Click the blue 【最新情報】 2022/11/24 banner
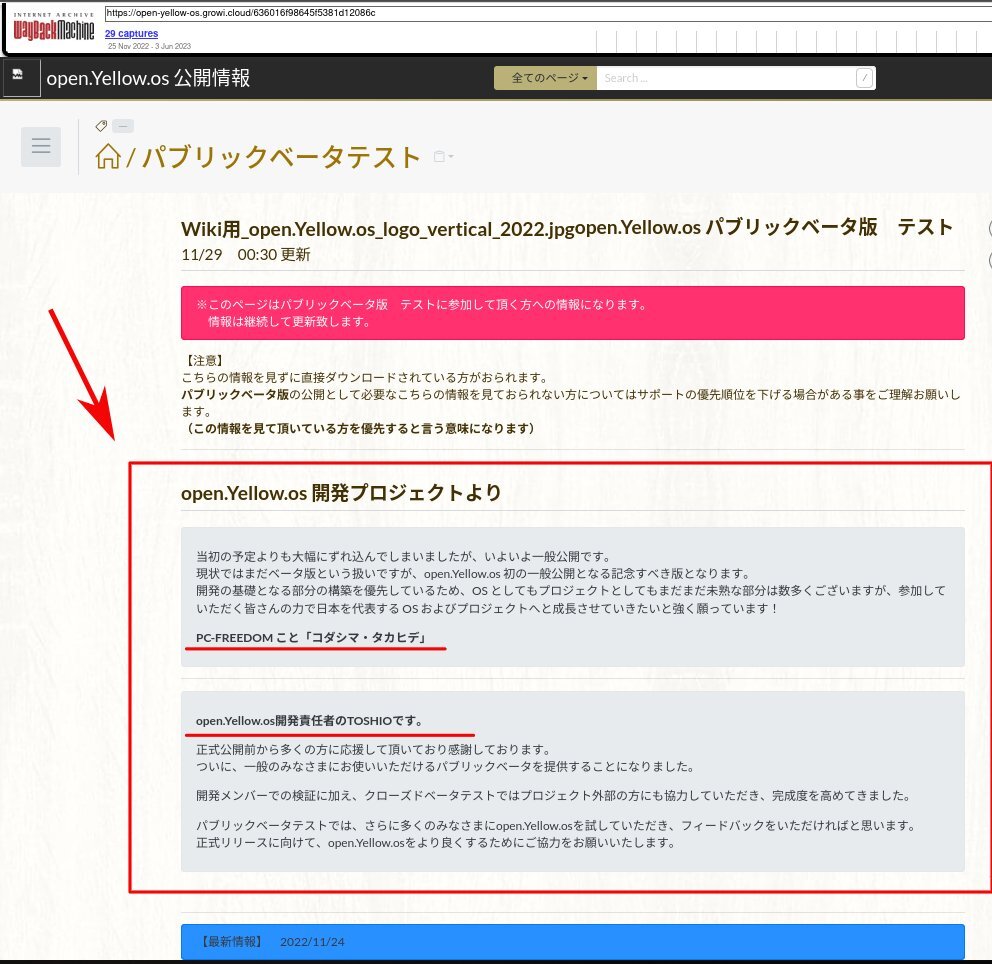This screenshot has height=964, width=992. coord(573,941)
